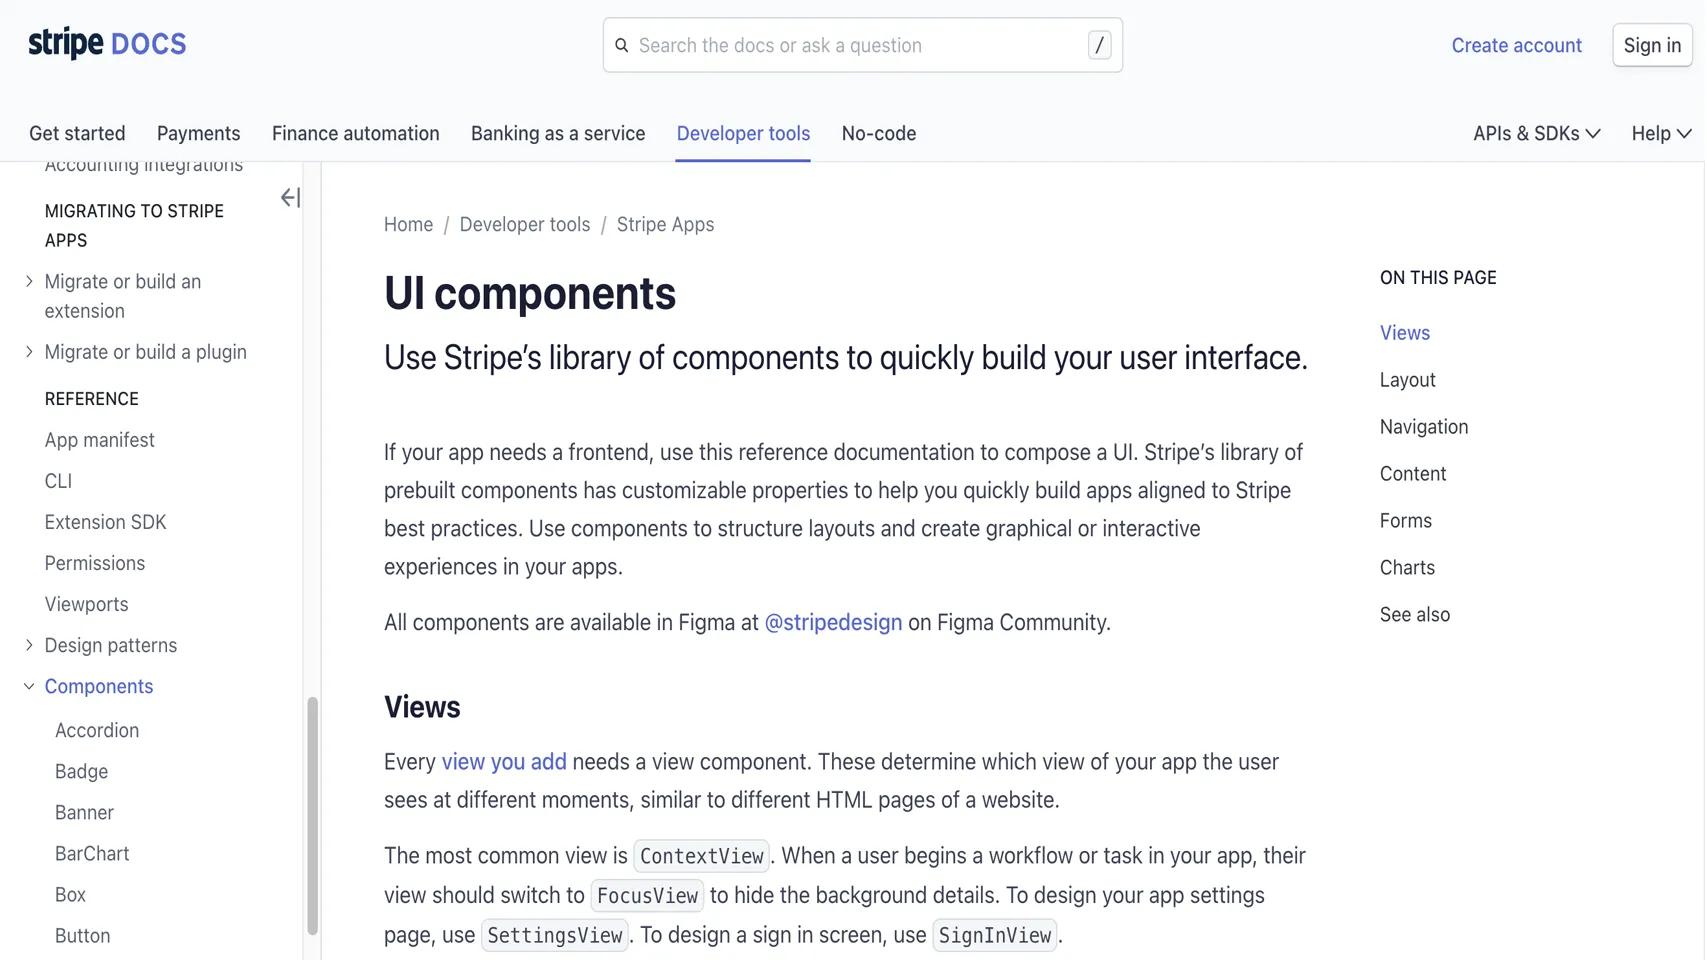The width and height of the screenshot is (1707, 960).
Task: Open the Banking as a service section
Action: pyautogui.click(x=558, y=133)
